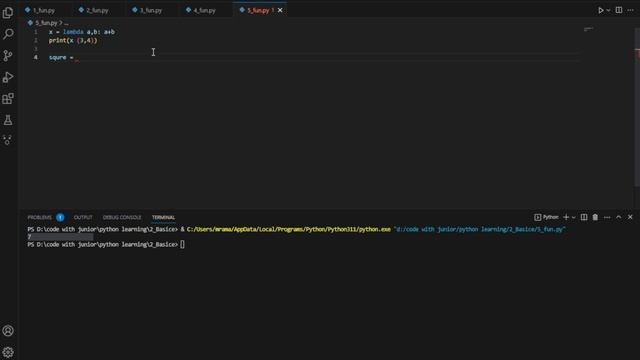Open the Accounts menu icon
This screenshot has height=360, width=640.
pos(8,331)
